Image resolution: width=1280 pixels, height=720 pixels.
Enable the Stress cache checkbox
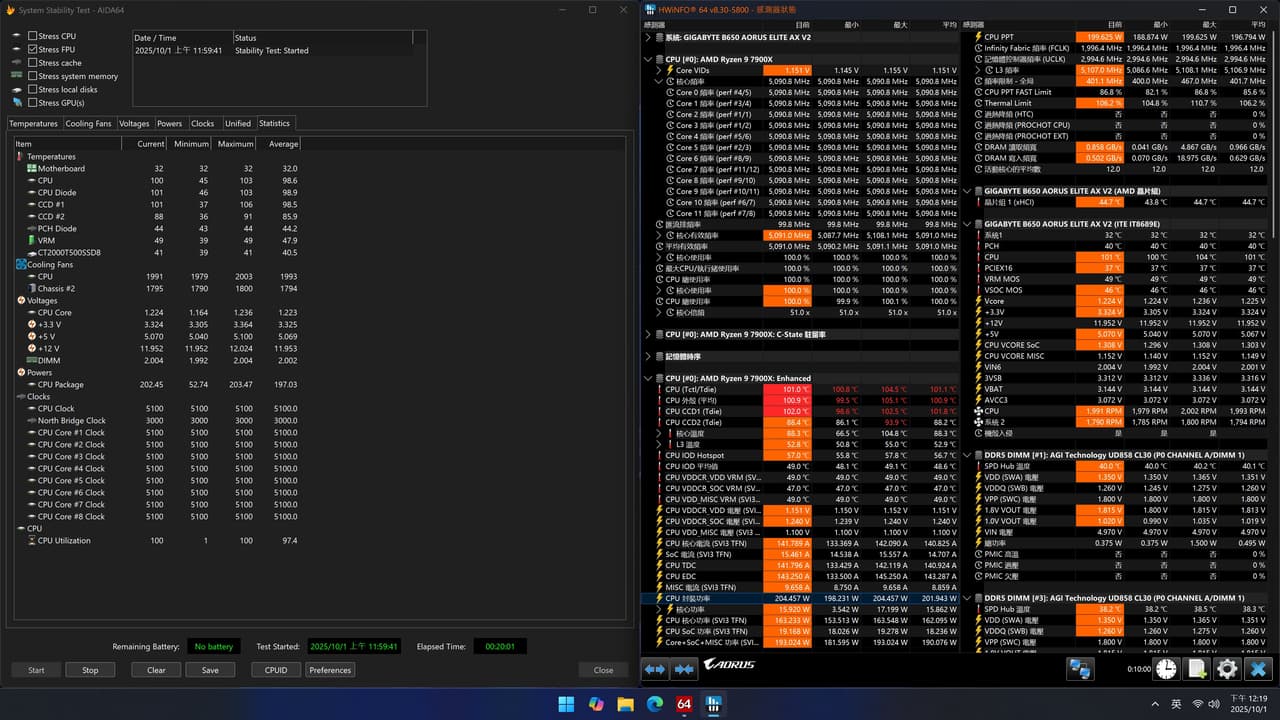click(x=33, y=63)
